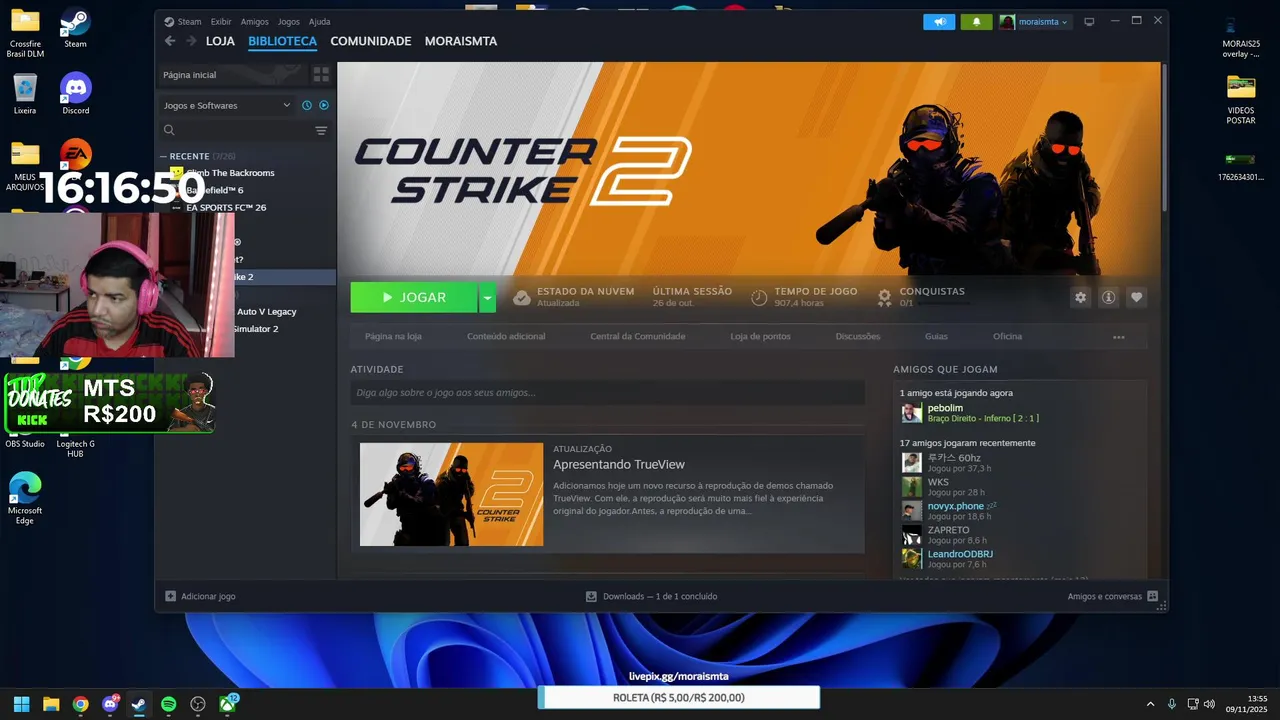The height and width of the screenshot is (720, 1280).
Task: Open the green notifications bell
Action: (977, 21)
